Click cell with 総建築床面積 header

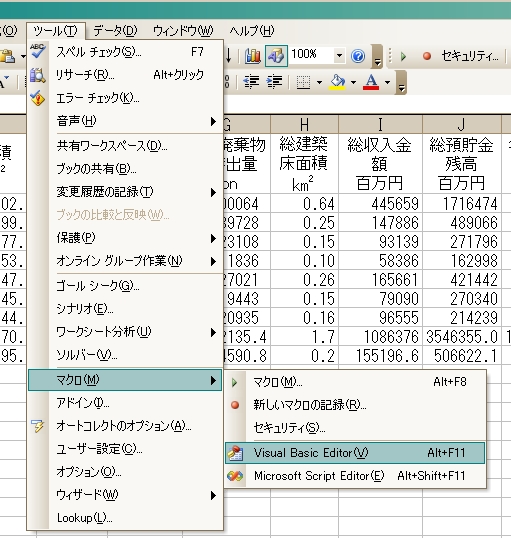click(x=304, y=163)
